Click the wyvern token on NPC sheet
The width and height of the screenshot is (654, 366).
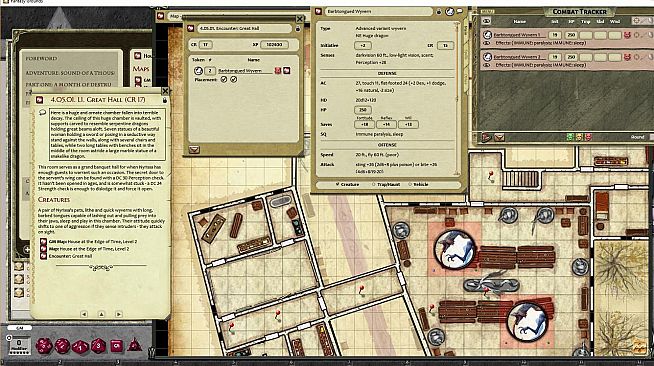[450, 12]
